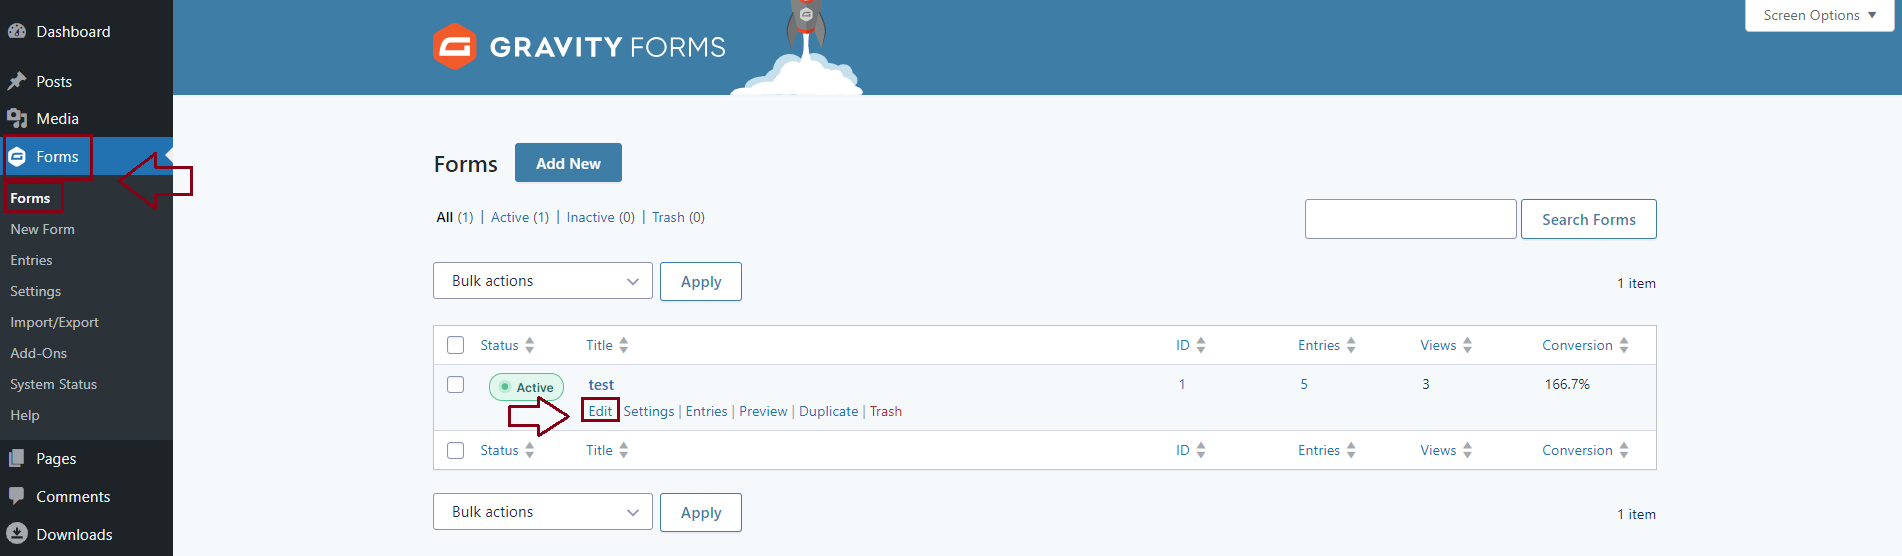The height and width of the screenshot is (556, 1902).
Task: Open the top Bulk actions dropdown
Action: [543, 281]
